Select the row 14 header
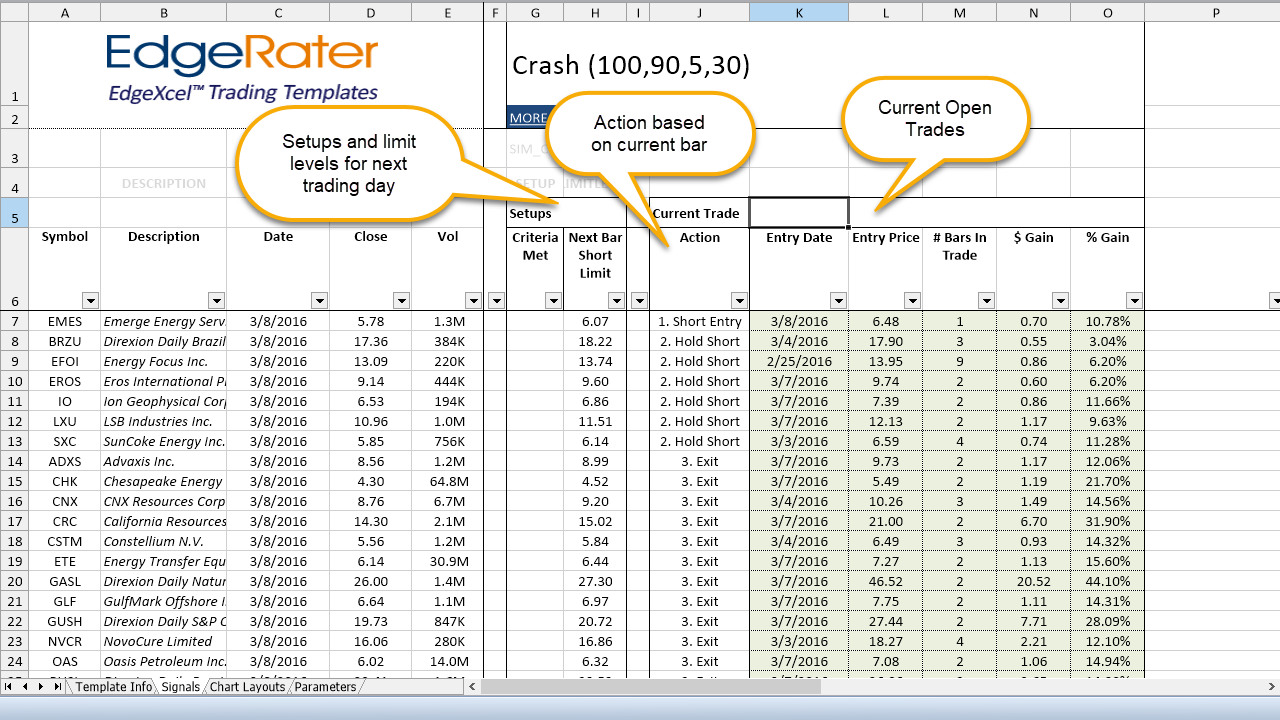Viewport: 1280px width, 720px height. (14, 461)
